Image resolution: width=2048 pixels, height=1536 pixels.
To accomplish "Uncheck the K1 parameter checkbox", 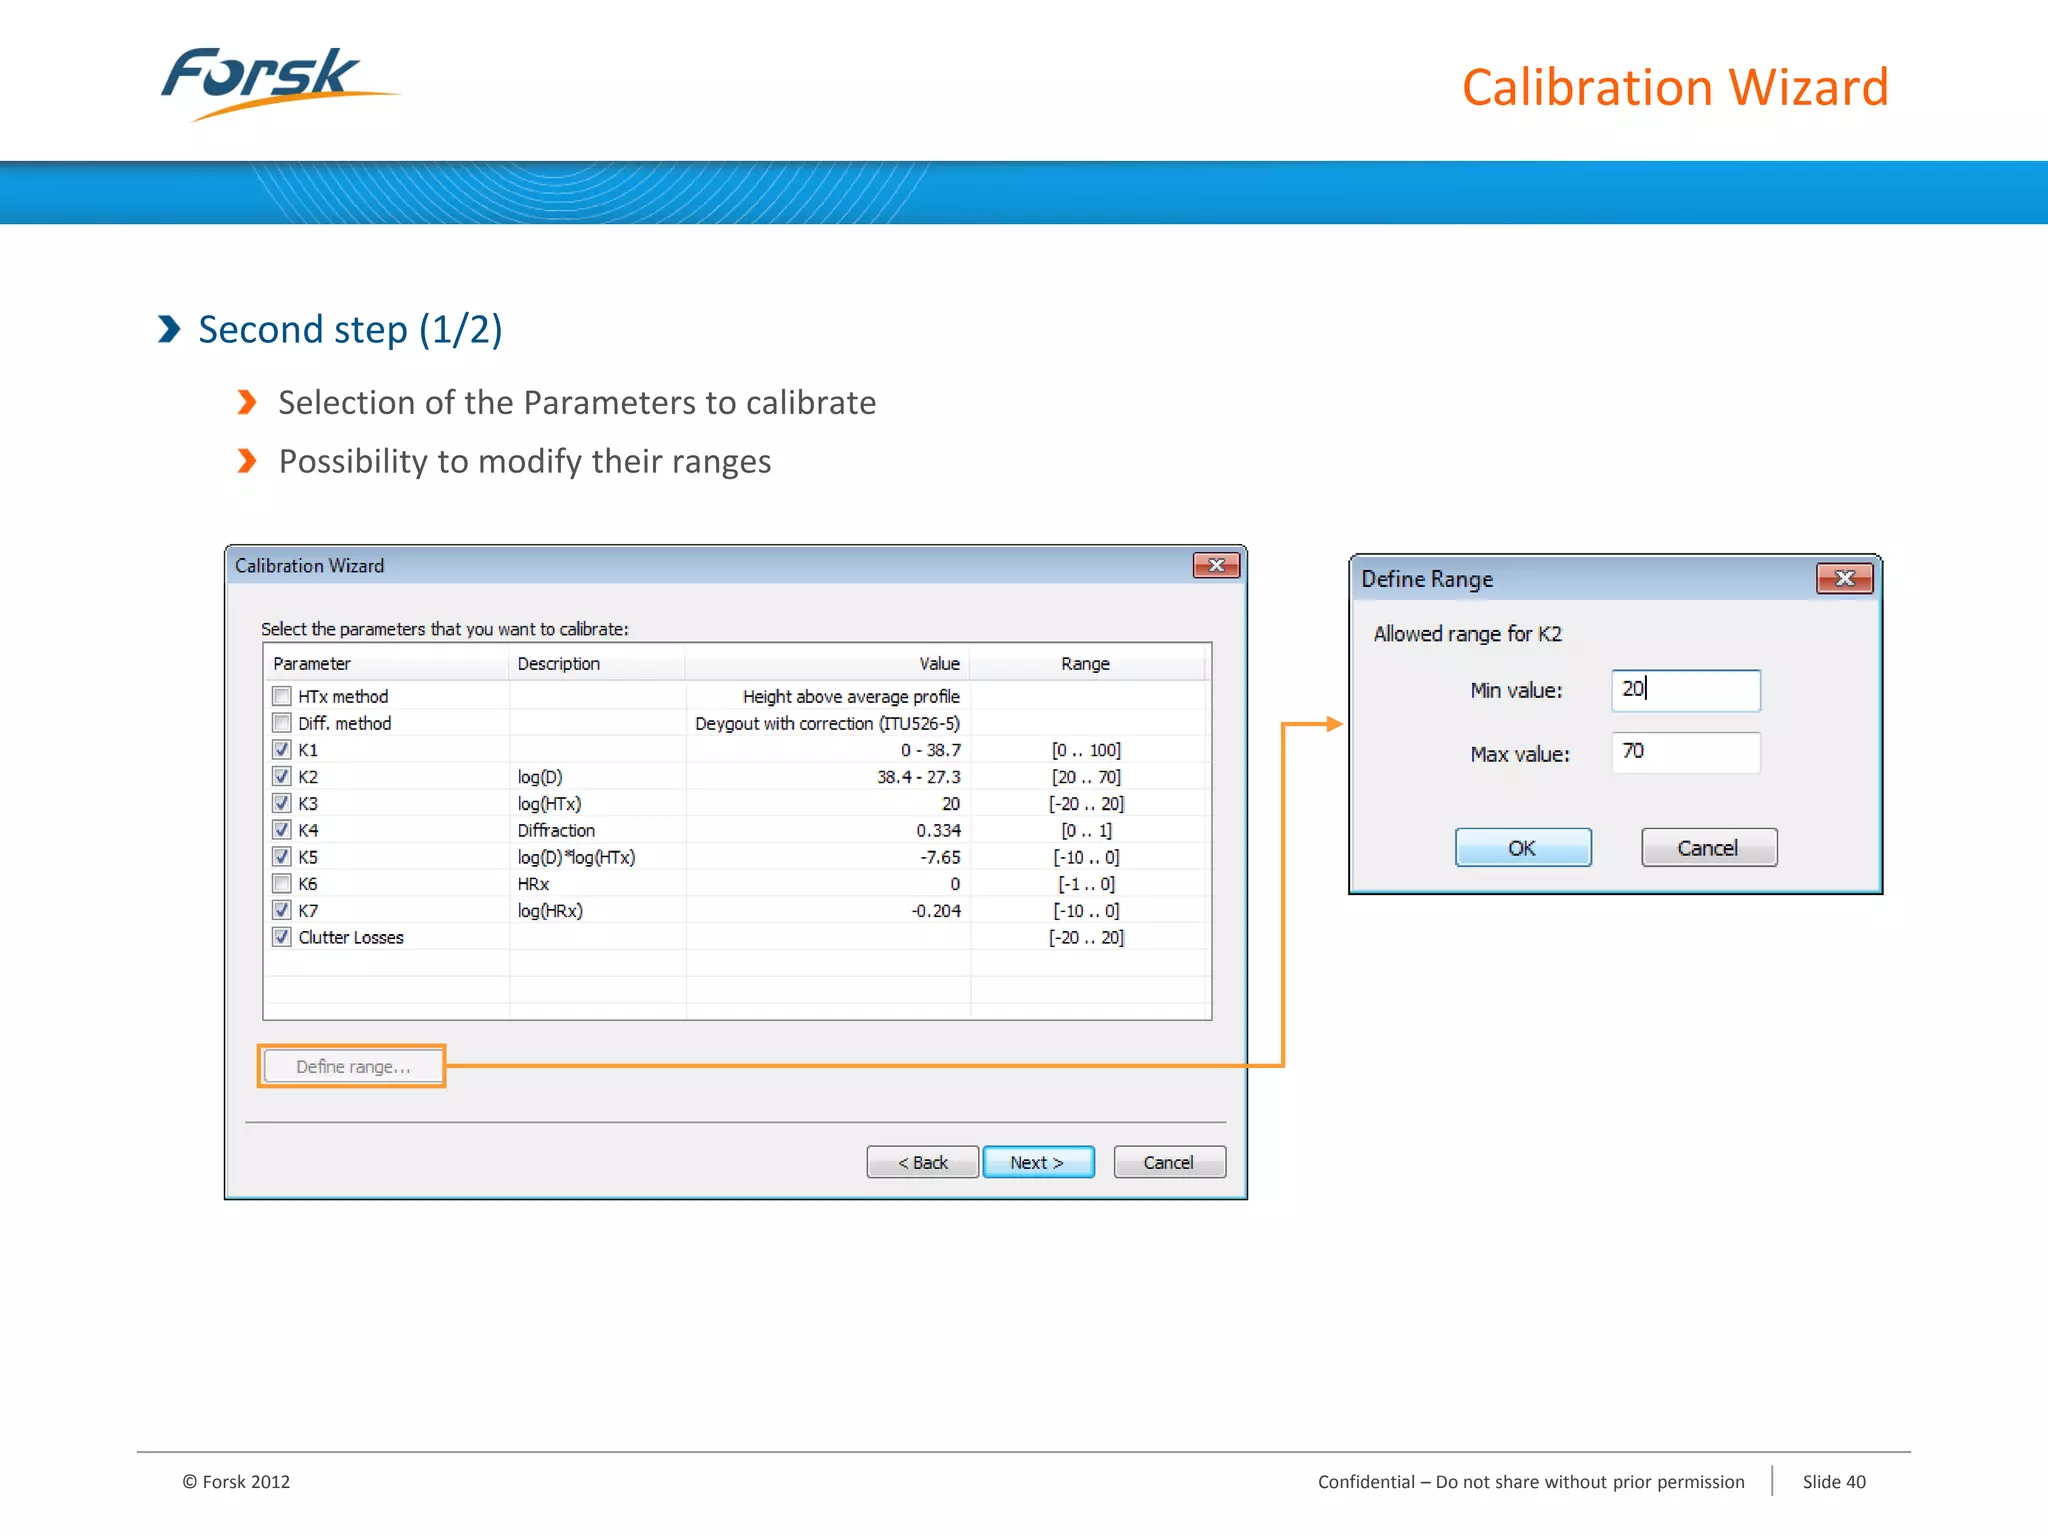I will [282, 749].
